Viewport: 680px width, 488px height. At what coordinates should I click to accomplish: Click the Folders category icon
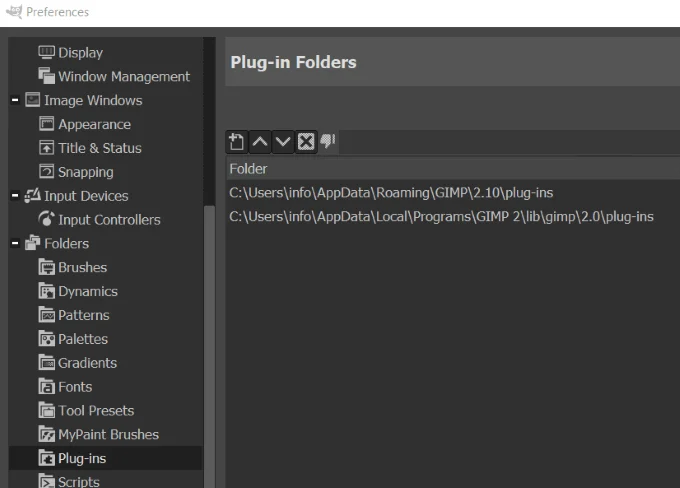tap(33, 243)
